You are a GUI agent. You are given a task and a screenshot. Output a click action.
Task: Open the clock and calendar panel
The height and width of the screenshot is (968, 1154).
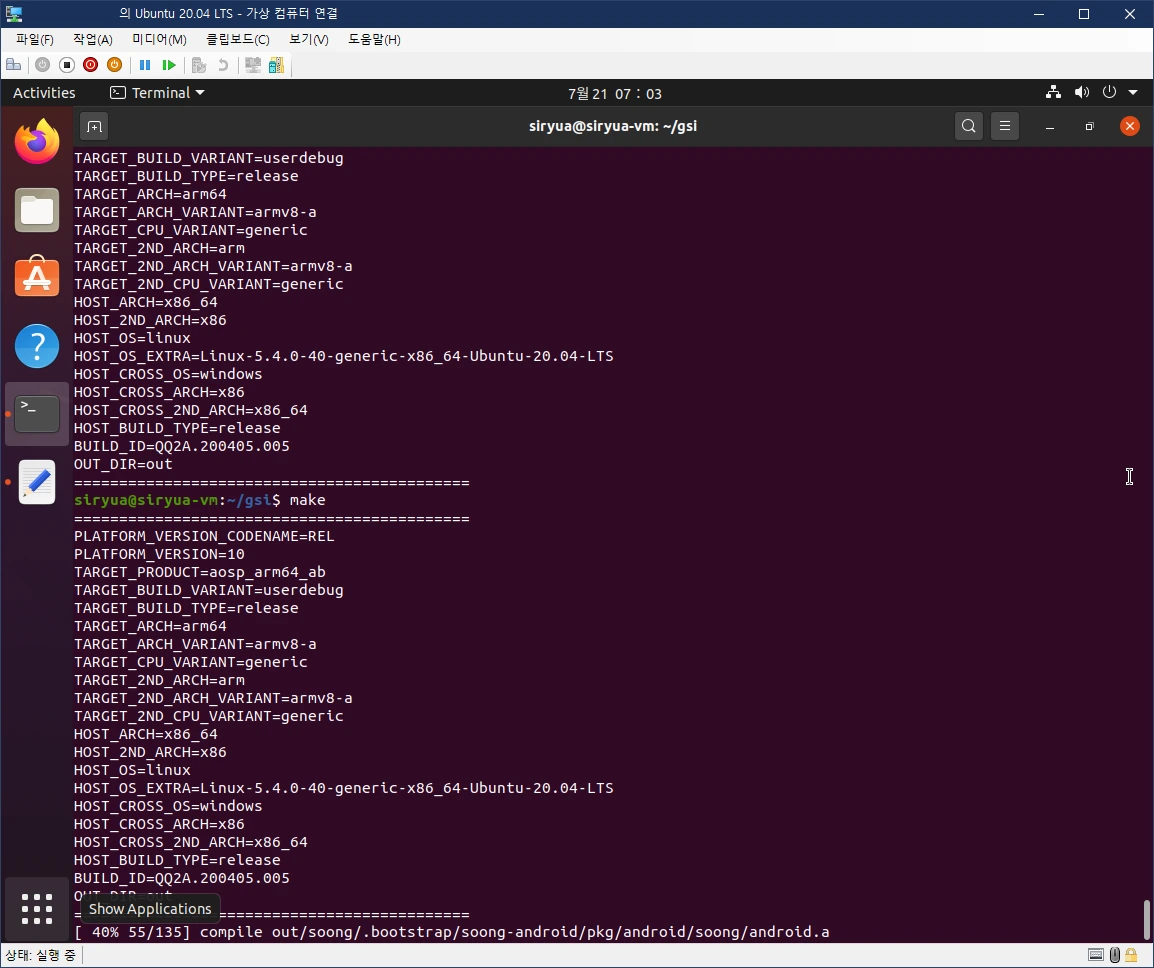(615, 93)
